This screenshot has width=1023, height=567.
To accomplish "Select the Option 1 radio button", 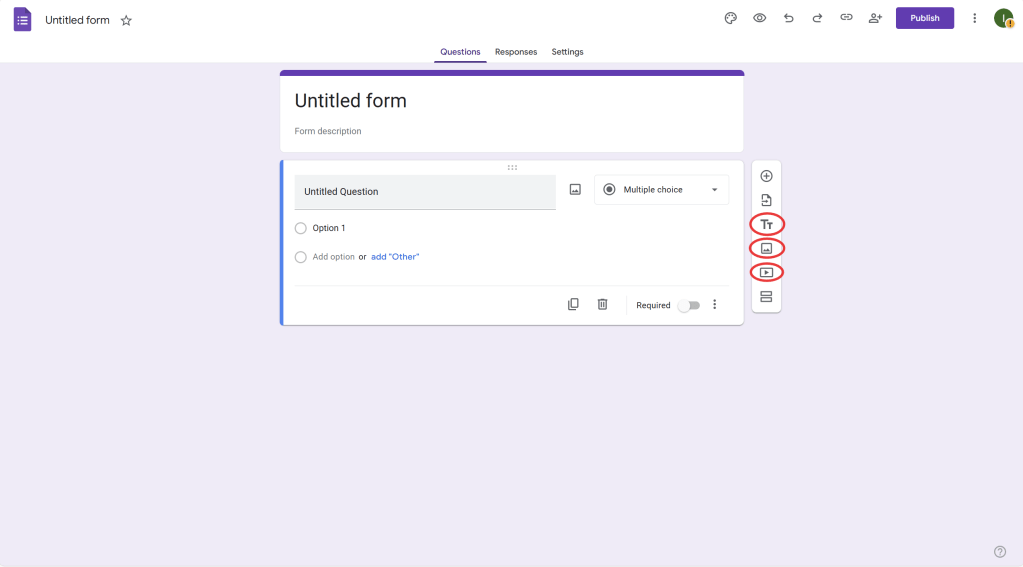I will click(301, 228).
